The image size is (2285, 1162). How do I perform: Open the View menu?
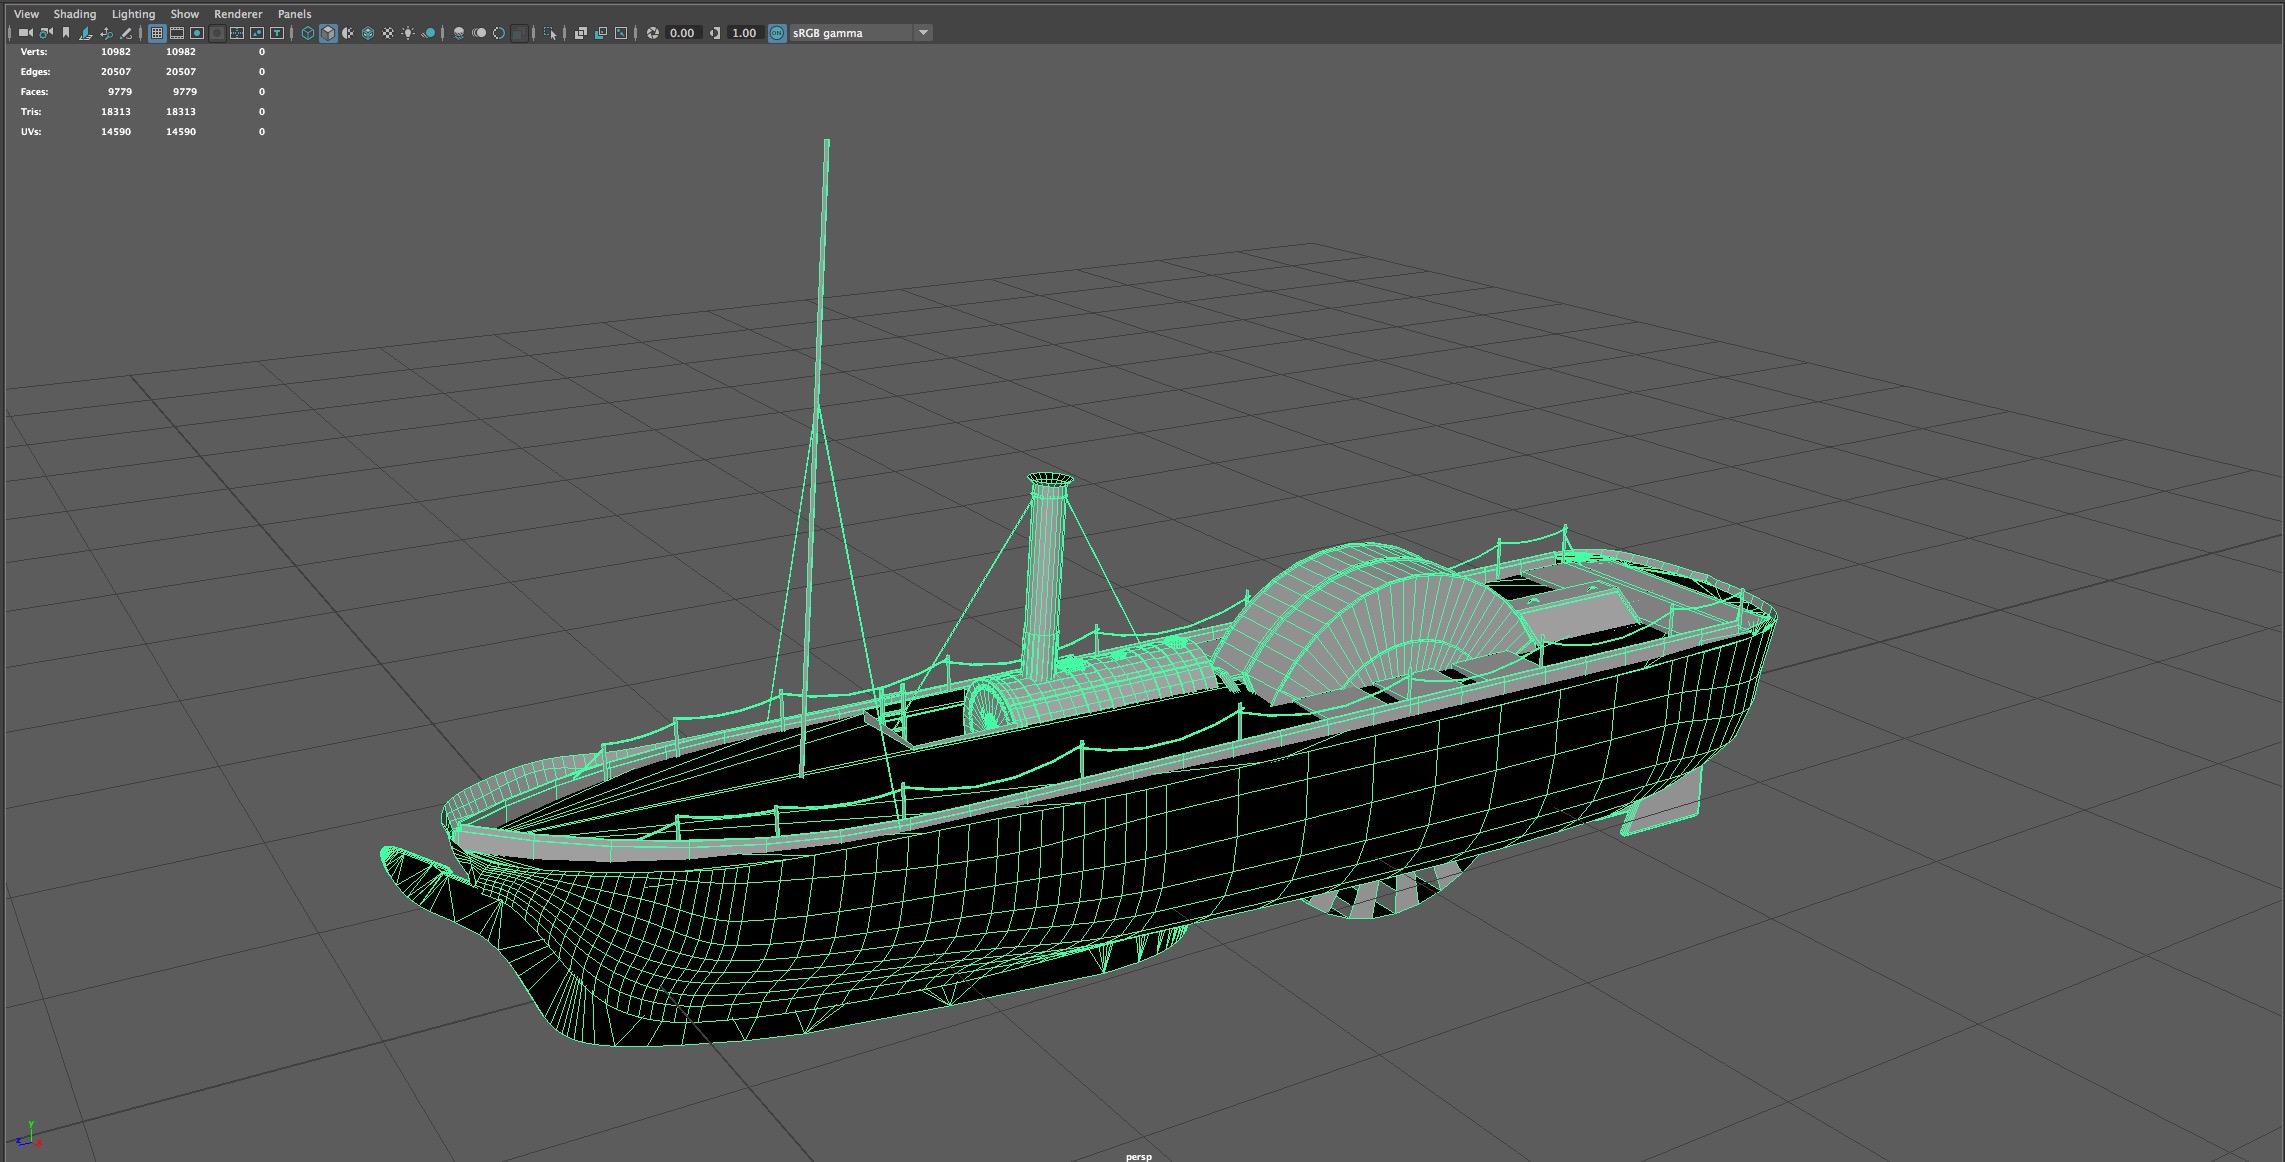tap(26, 14)
